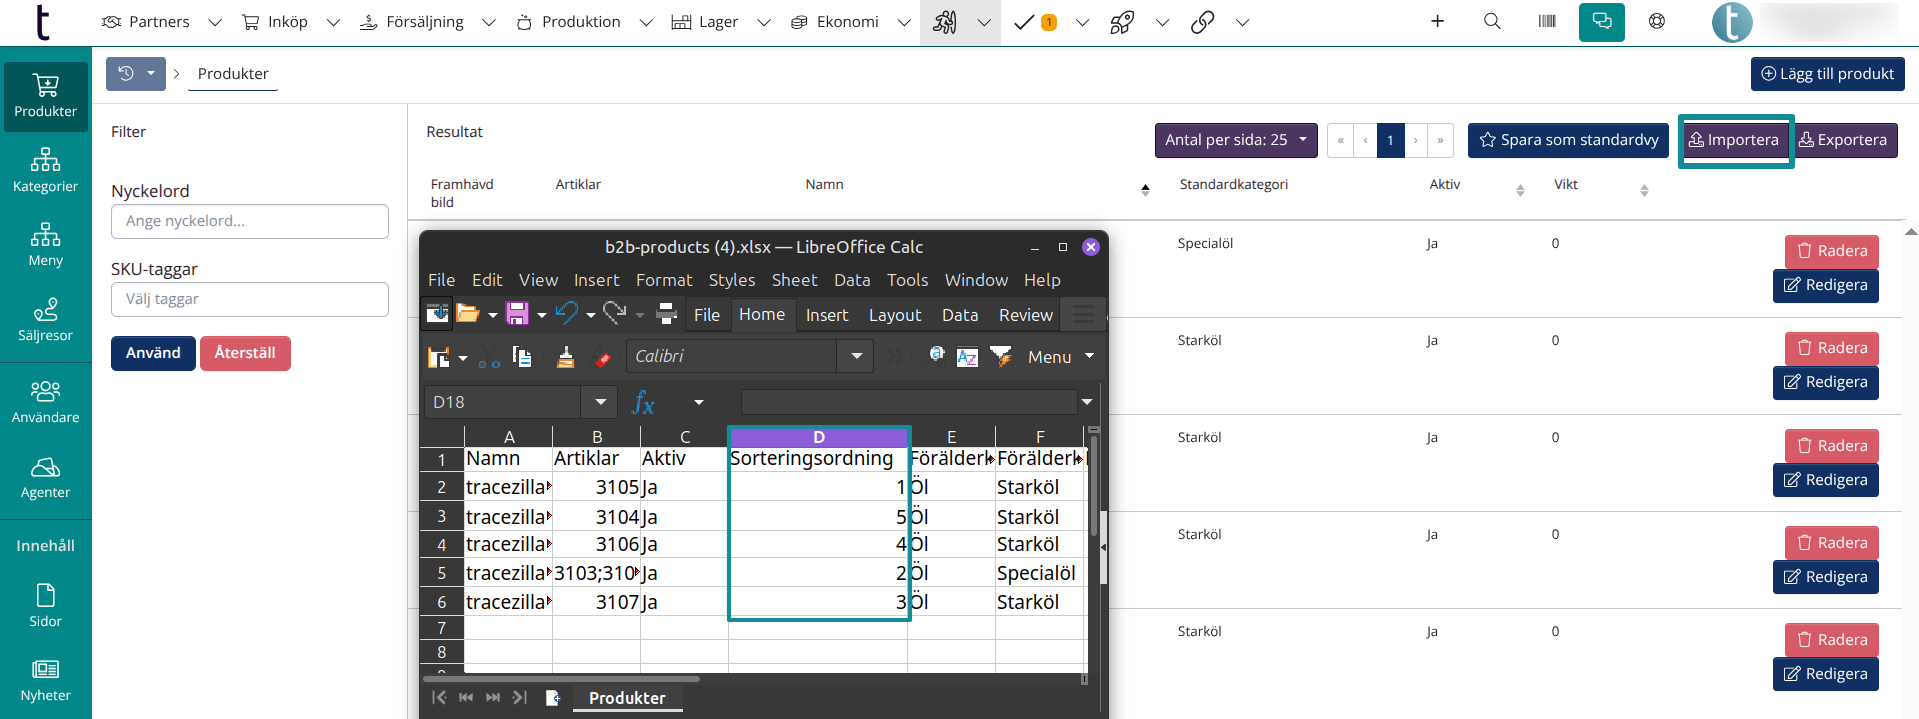Click the Save icon in LibreOffice Calc
Image resolution: width=1919 pixels, height=719 pixels.
pos(517,314)
